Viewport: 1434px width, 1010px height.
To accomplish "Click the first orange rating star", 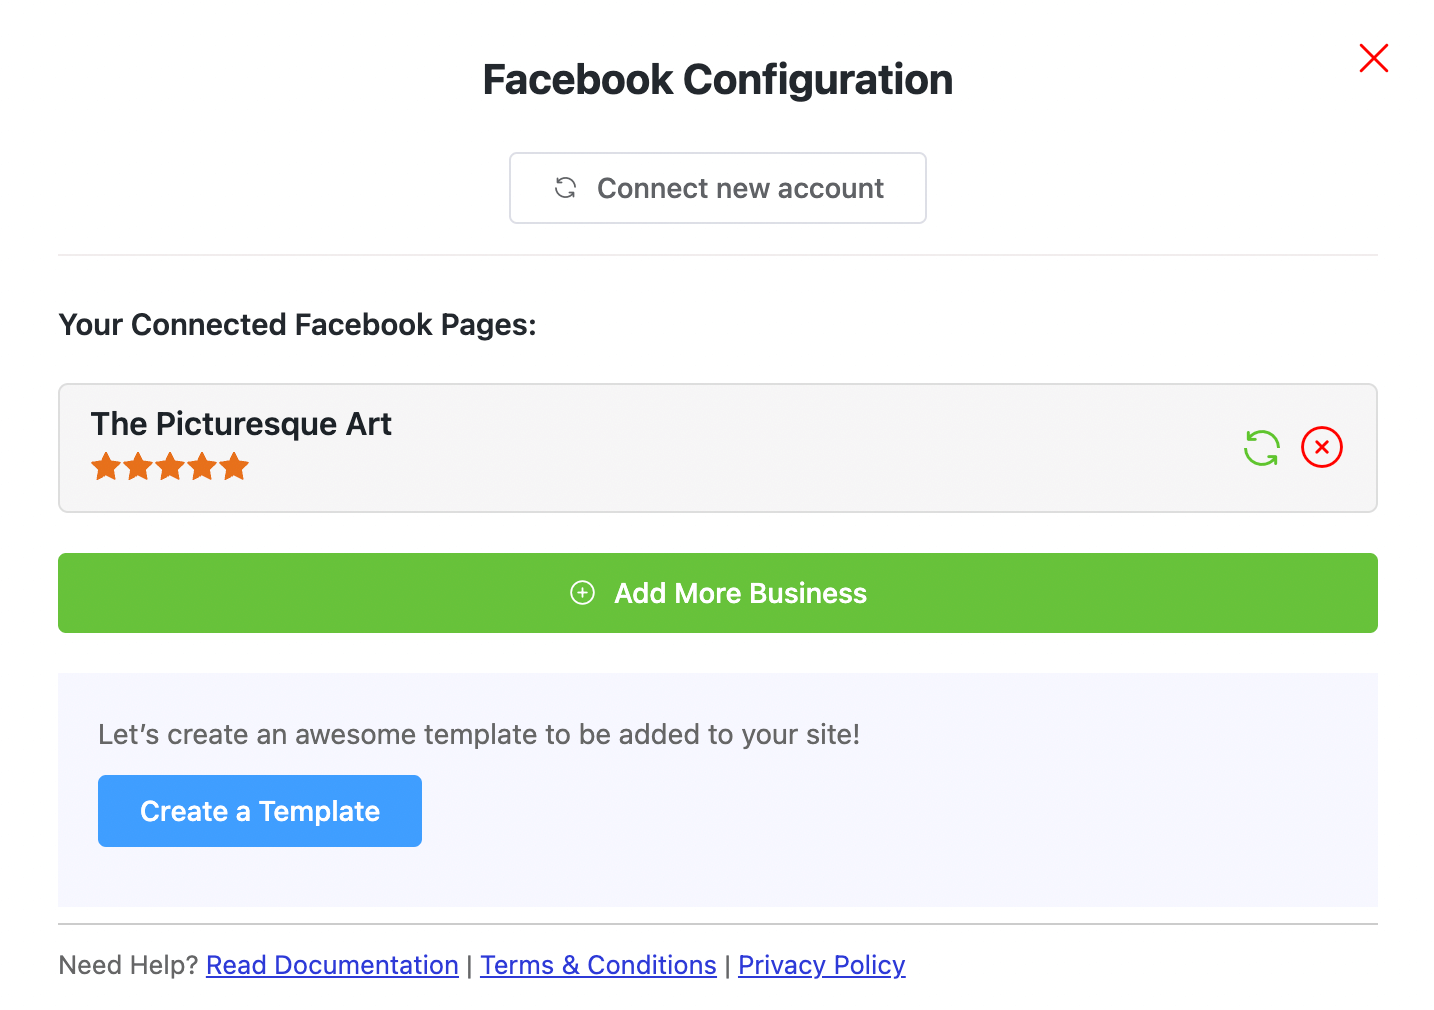I will (x=106, y=466).
